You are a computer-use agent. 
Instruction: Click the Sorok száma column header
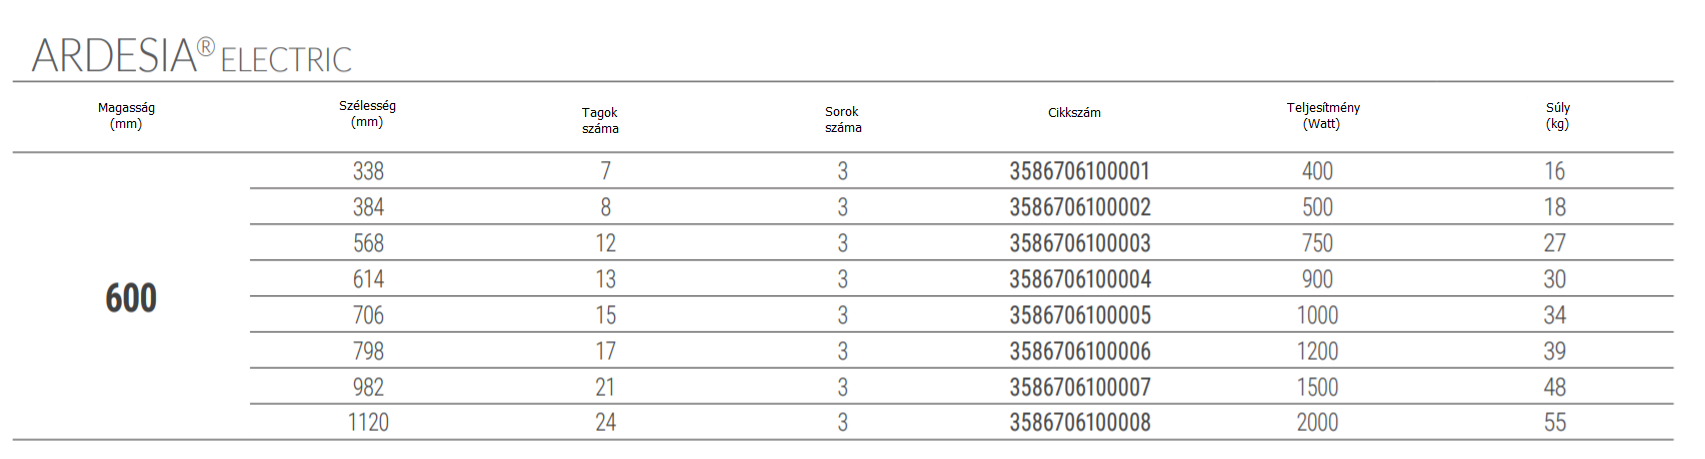(843, 119)
